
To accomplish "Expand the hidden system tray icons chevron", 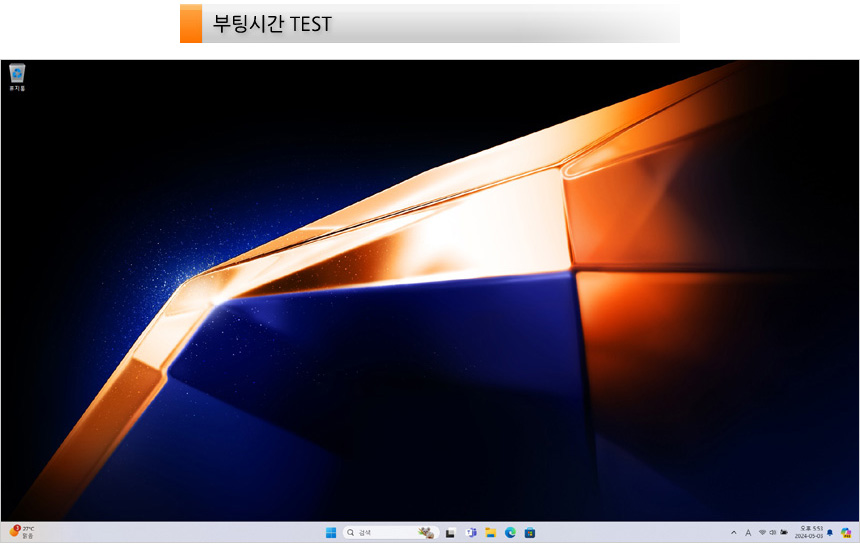I will (734, 533).
